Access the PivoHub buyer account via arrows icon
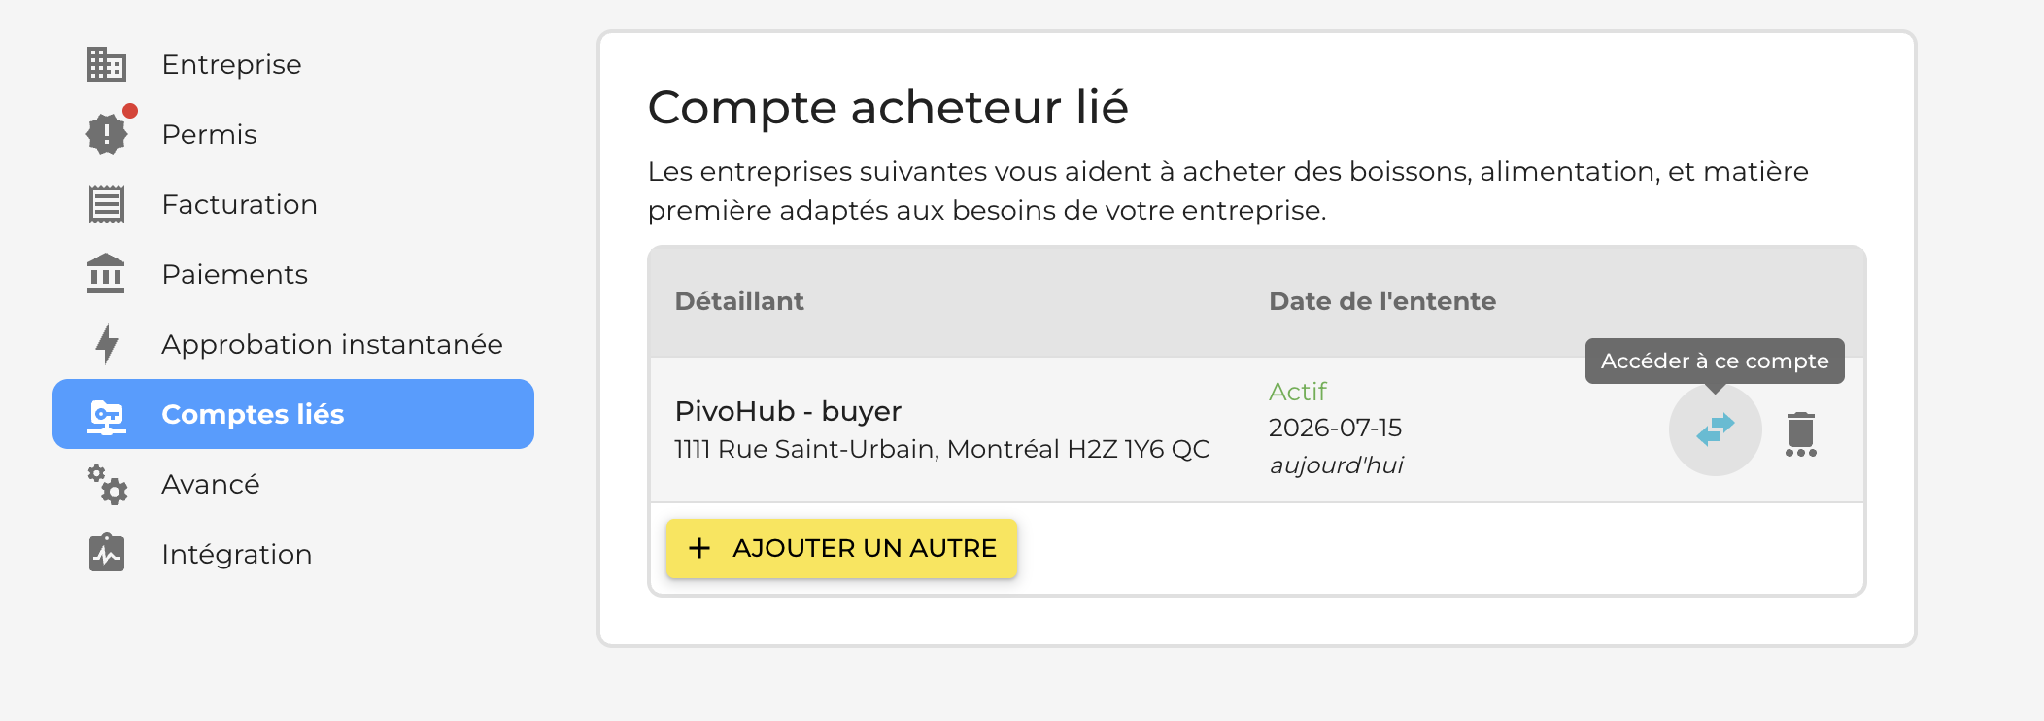This screenshot has width=2044, height=721. pyautogui.click(x=1715, y=430)
